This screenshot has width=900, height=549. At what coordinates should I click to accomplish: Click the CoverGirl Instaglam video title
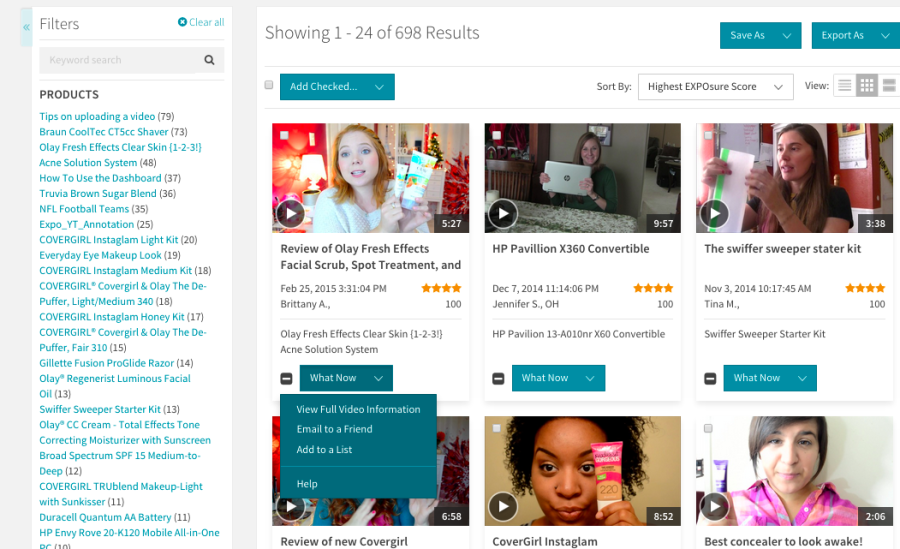(545, 542)
